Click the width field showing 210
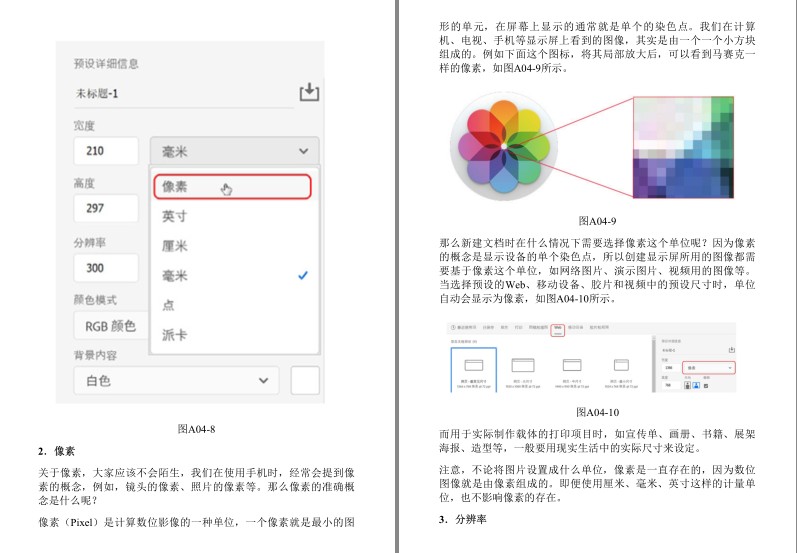Viewport: 797px width, 553px height. coord(106,151)
